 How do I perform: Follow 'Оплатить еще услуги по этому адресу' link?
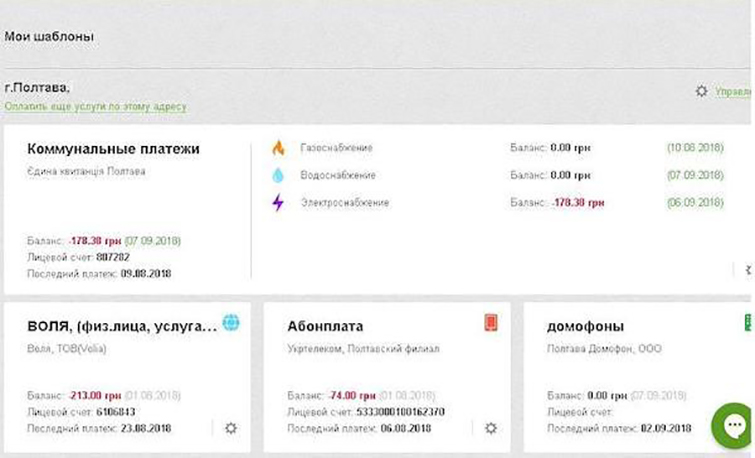pyautogui.click(x=95, y=106)
